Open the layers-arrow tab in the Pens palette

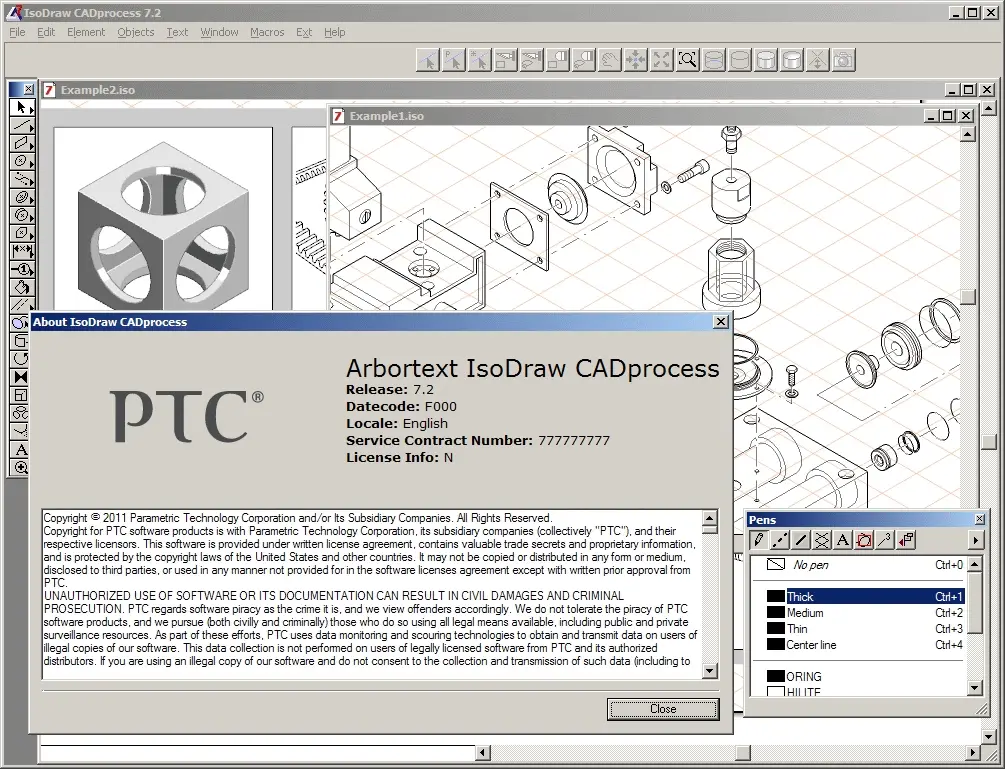click(x=907, y=540)
